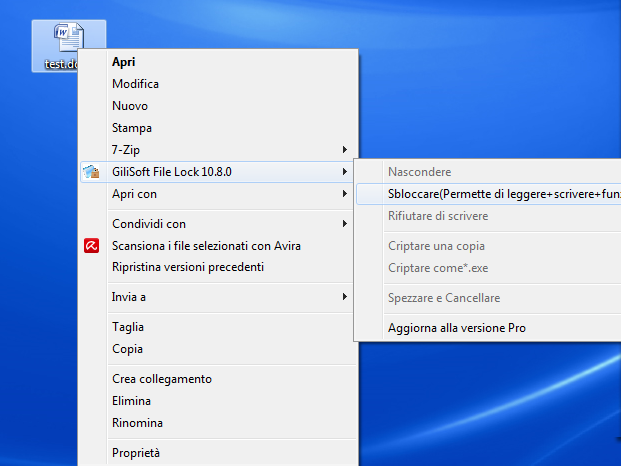Open the GiliSoft File Lock 10.8.0 entry
This screenshot has width=621, height=466.
coord(216,172)
